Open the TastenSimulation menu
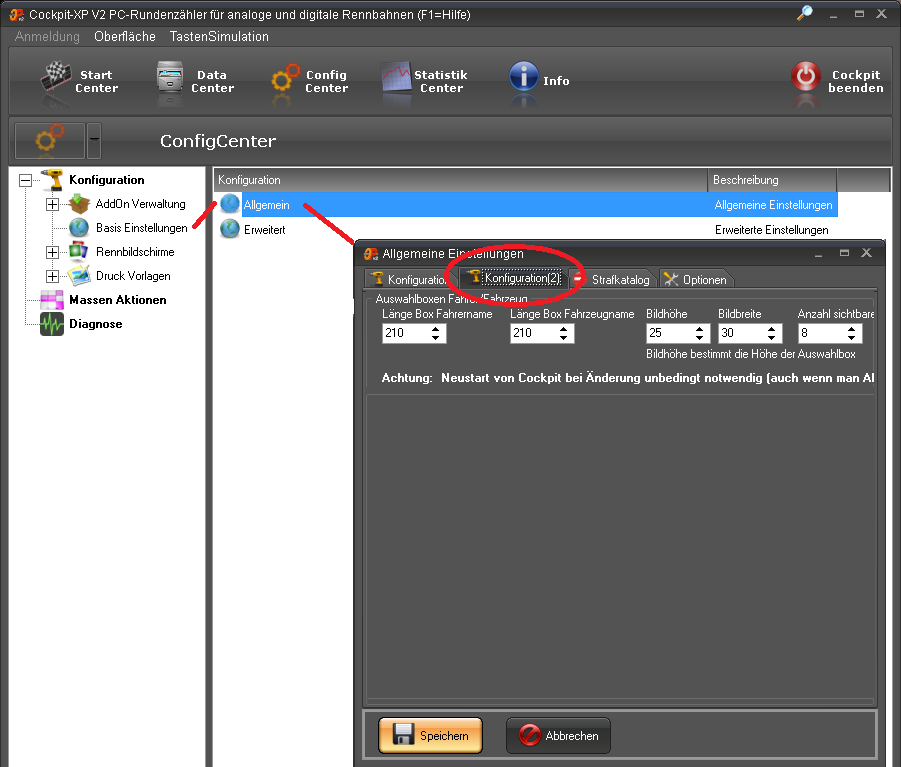This screenshot has width=901, height=767. 219,36
